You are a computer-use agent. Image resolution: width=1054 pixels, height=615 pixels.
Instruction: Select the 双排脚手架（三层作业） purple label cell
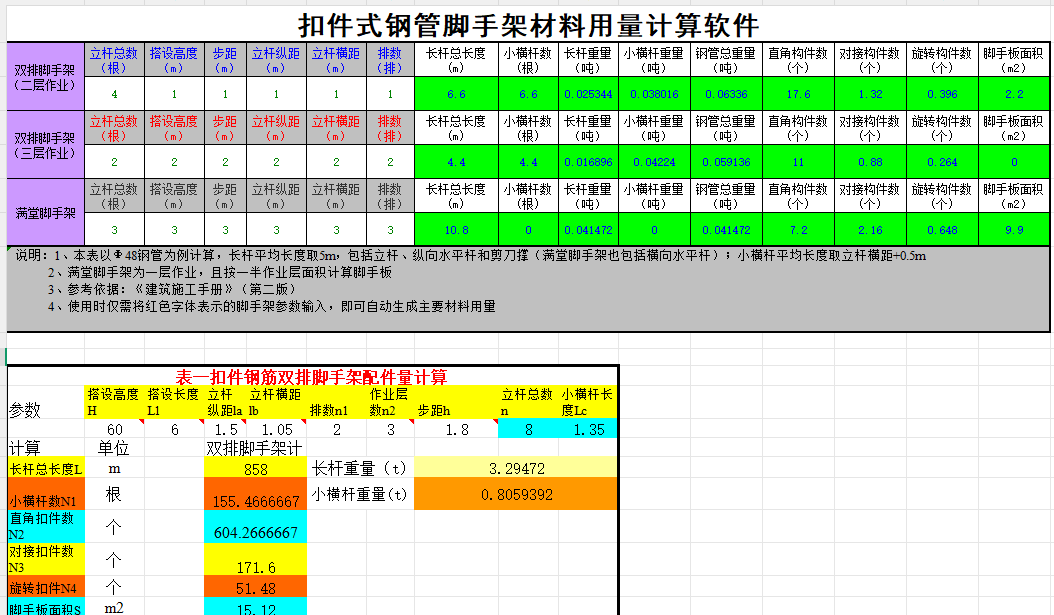[x=46, y=145]
